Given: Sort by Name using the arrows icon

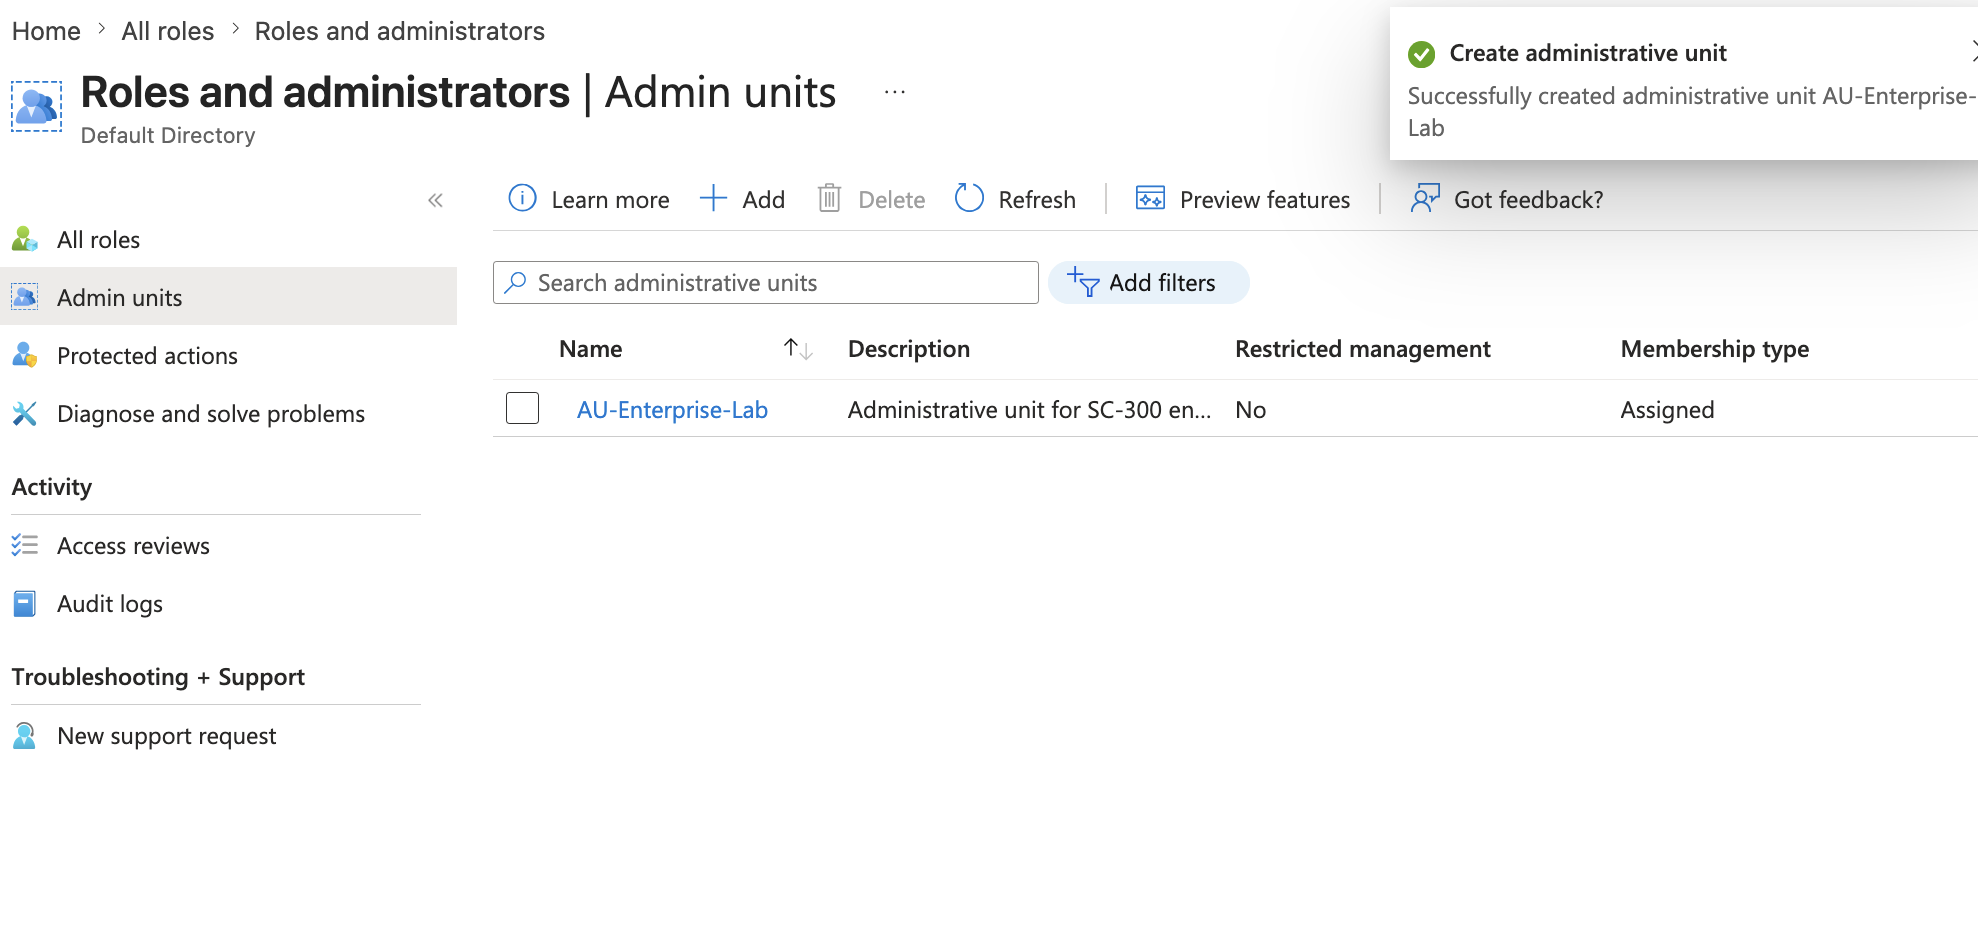Looking at the screenshot, I should 798,349.
